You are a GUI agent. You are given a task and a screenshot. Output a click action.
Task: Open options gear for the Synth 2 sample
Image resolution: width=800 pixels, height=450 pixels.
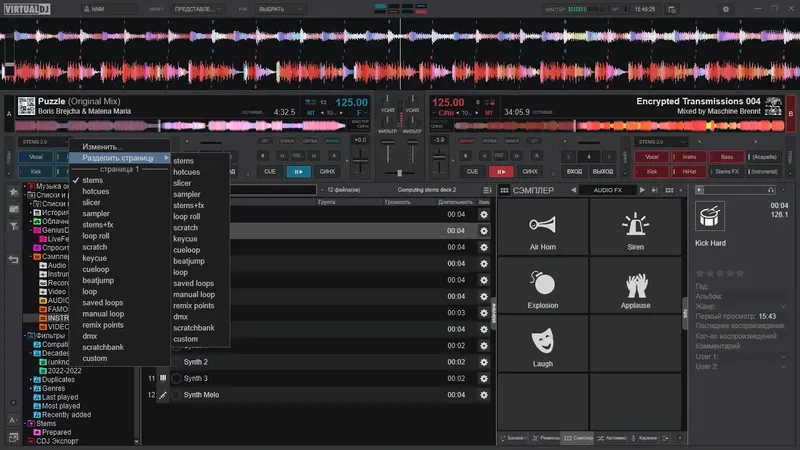[484, 362]
